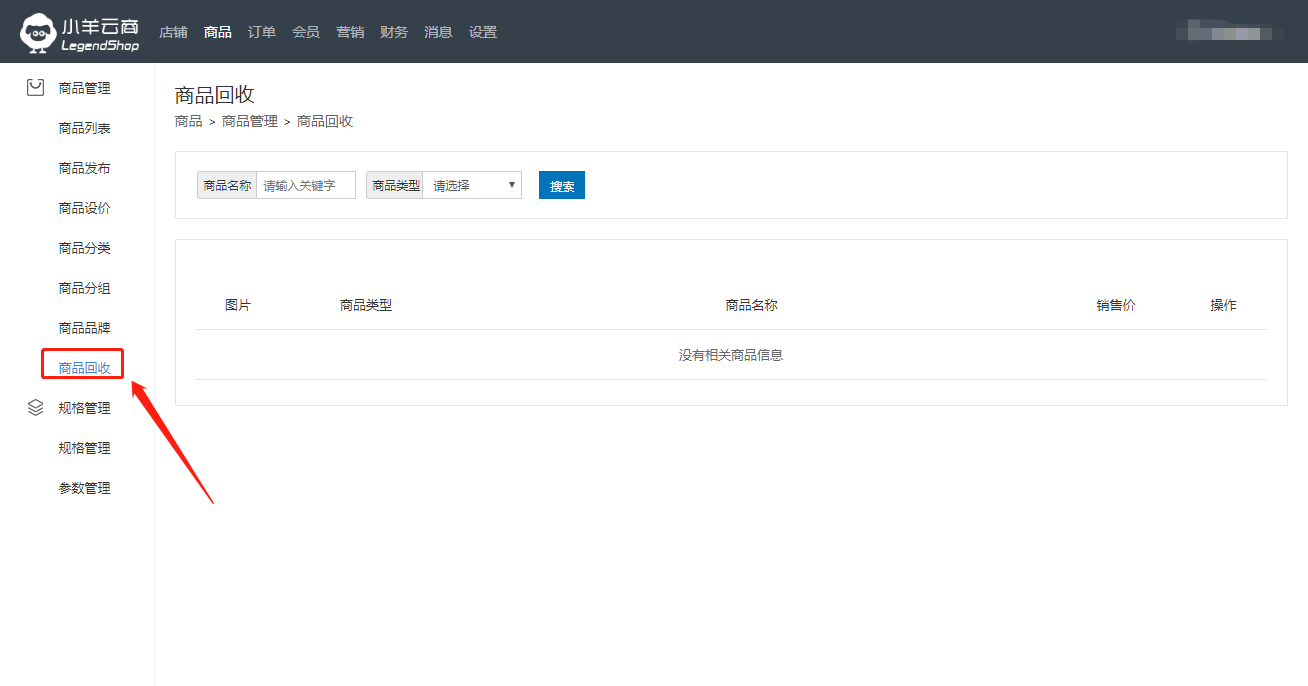Open 商品分类 in the sidebar
The image size is (1308, 686).
[x=84, y=248]
